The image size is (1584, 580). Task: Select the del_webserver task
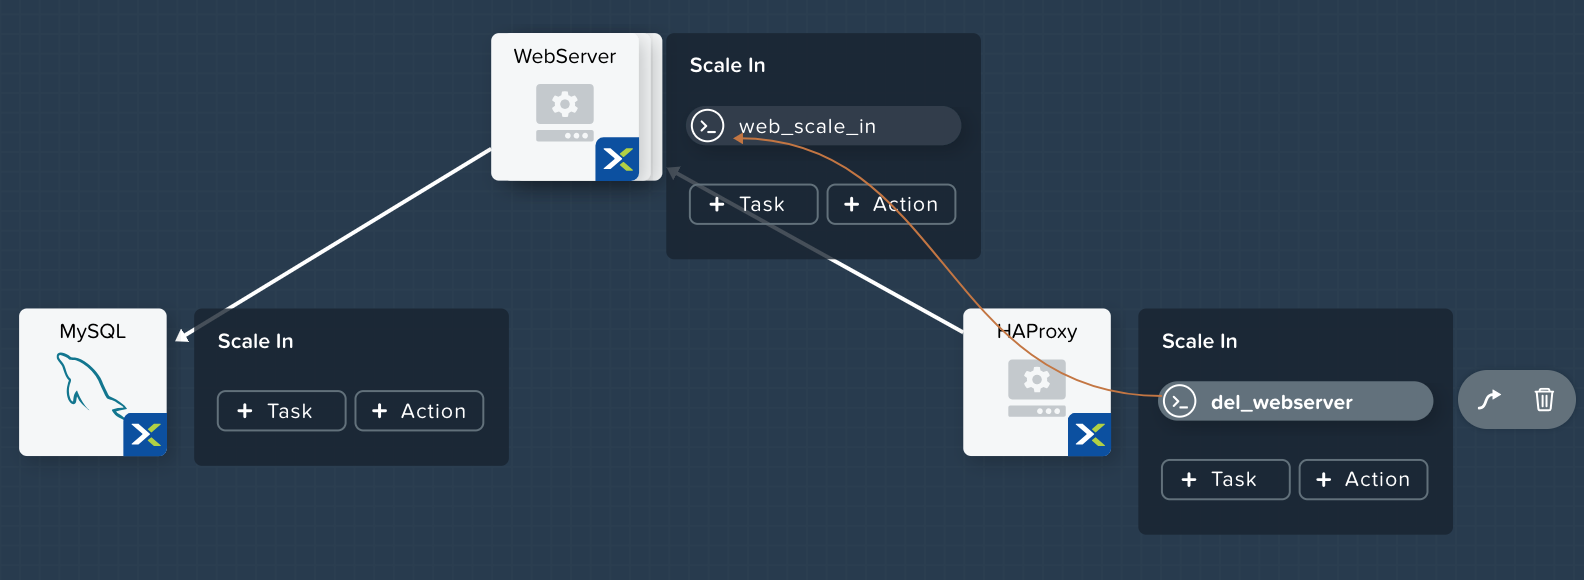[x=1296, y=402]
